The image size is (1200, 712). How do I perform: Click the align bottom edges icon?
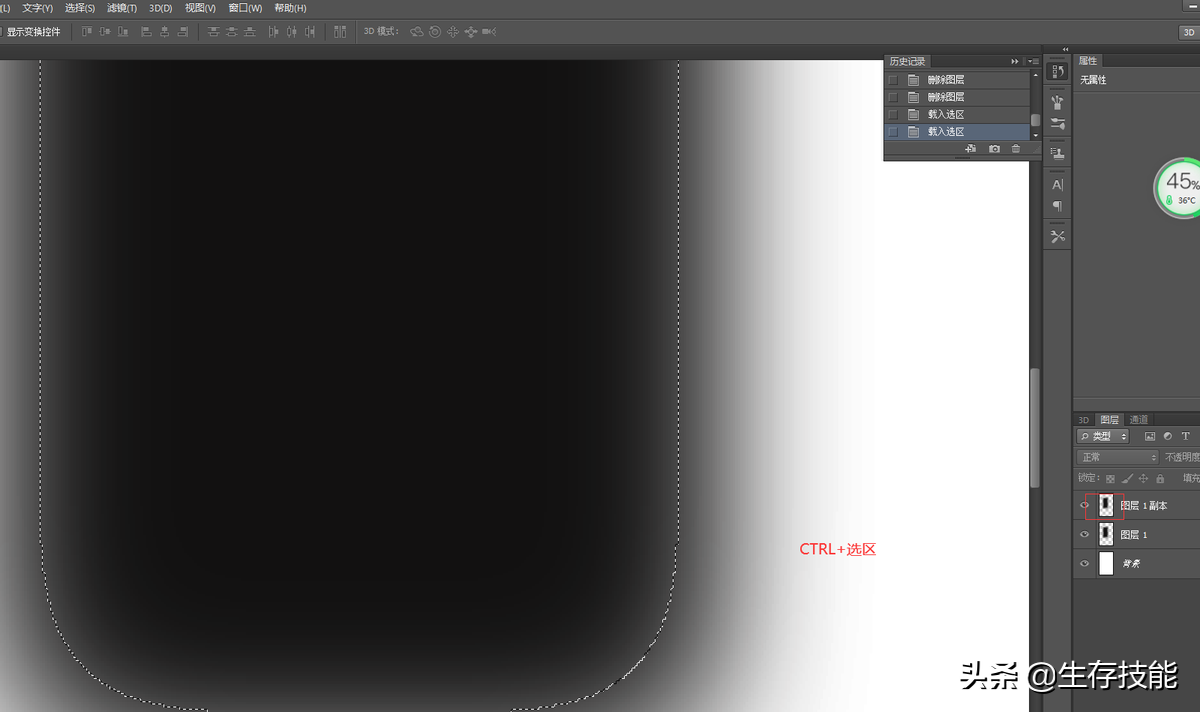click(x=124, y=32)
